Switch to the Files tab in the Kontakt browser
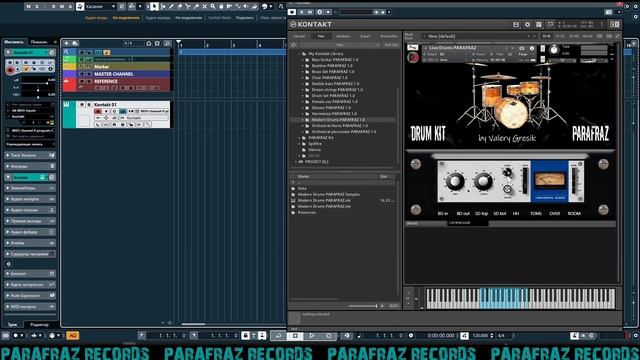640x360 pixels. pos(321,36)
